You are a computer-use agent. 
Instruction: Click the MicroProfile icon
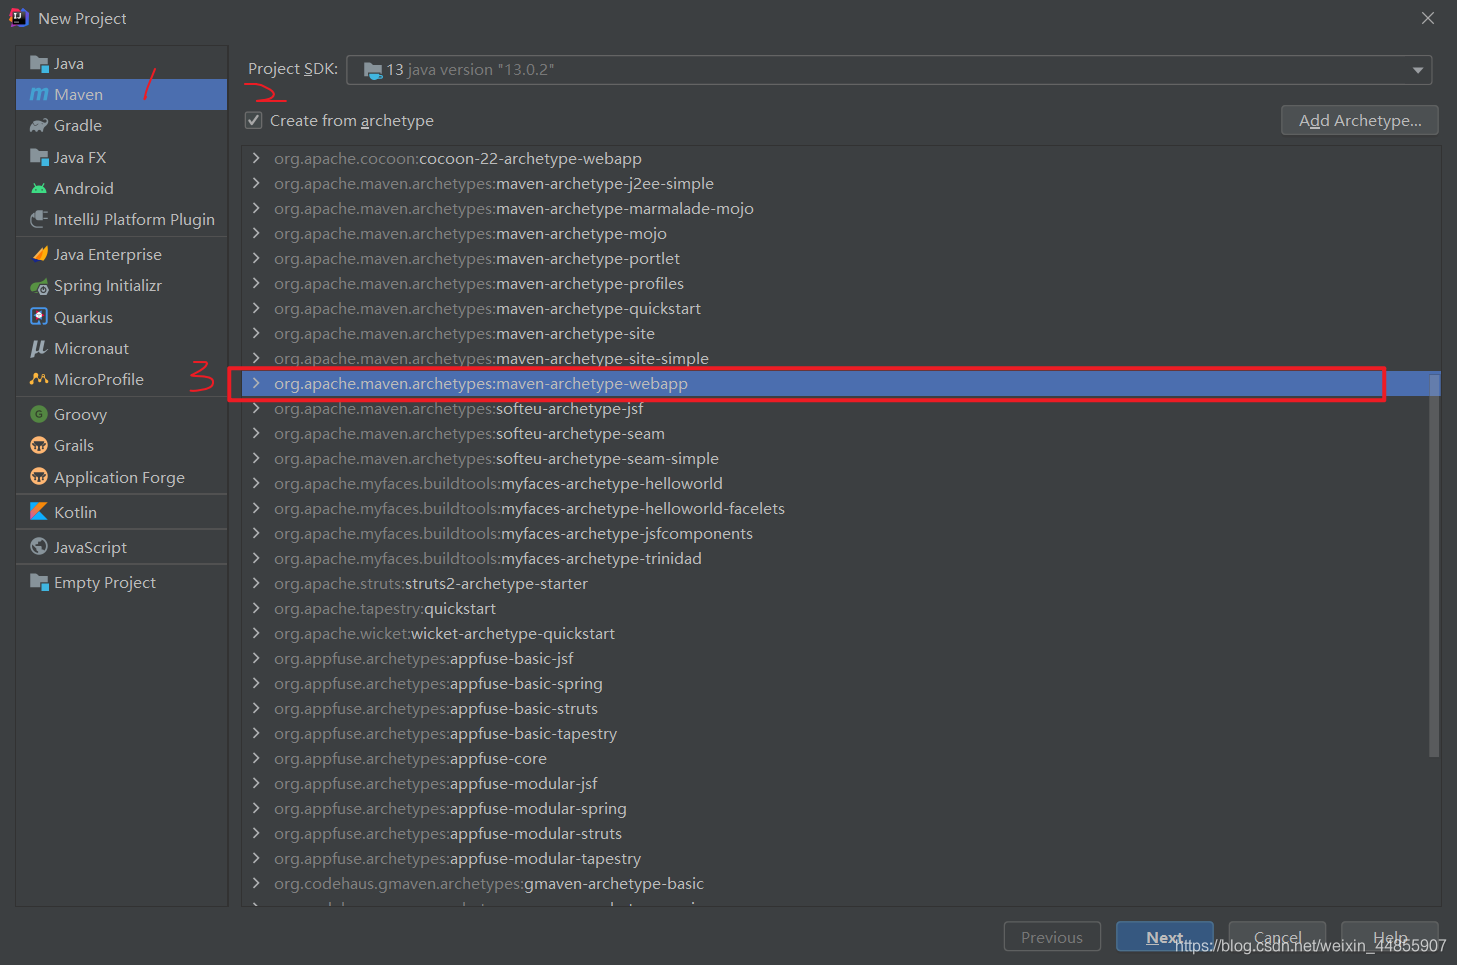[x=39, y=379]
